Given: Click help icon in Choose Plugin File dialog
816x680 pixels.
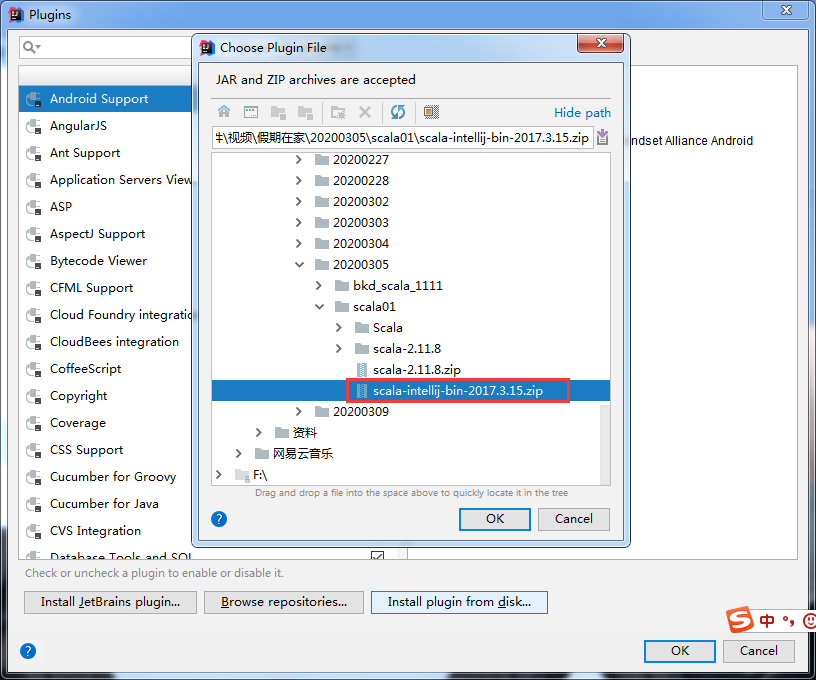Looking at the screenshot, I should click(x=219, y=519).
